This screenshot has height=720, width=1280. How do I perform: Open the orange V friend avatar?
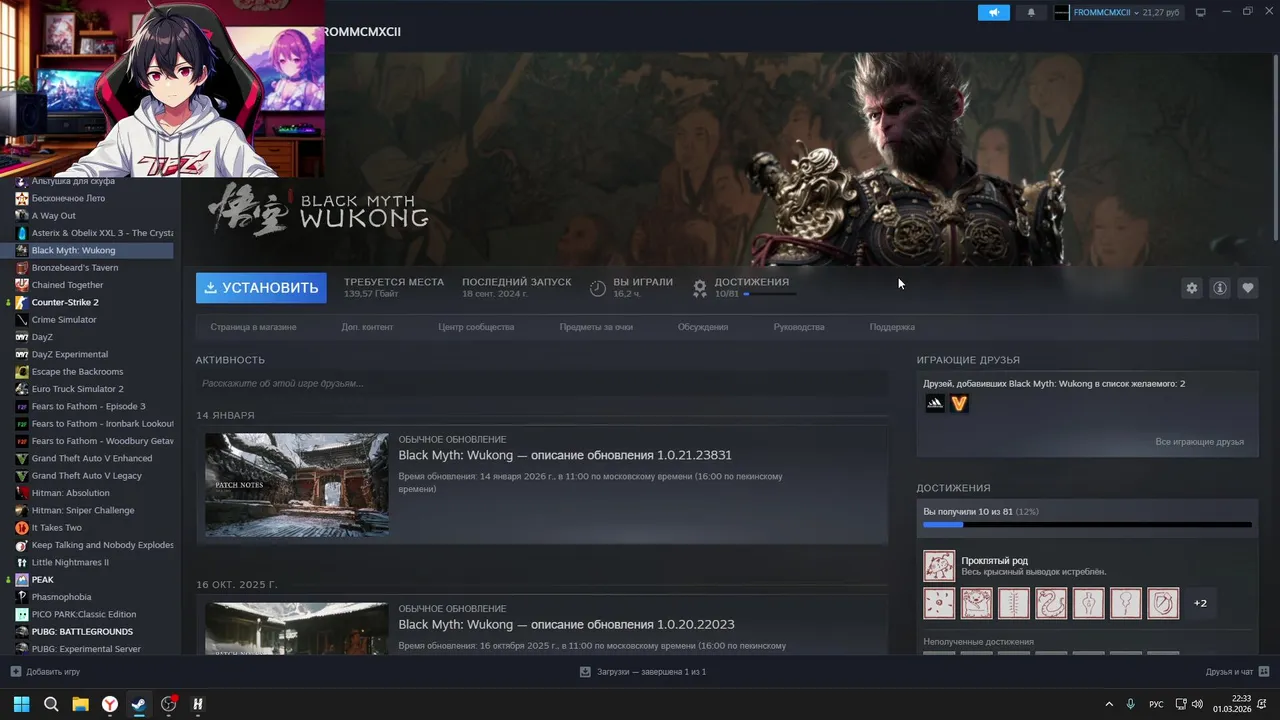tap(959, 403)
